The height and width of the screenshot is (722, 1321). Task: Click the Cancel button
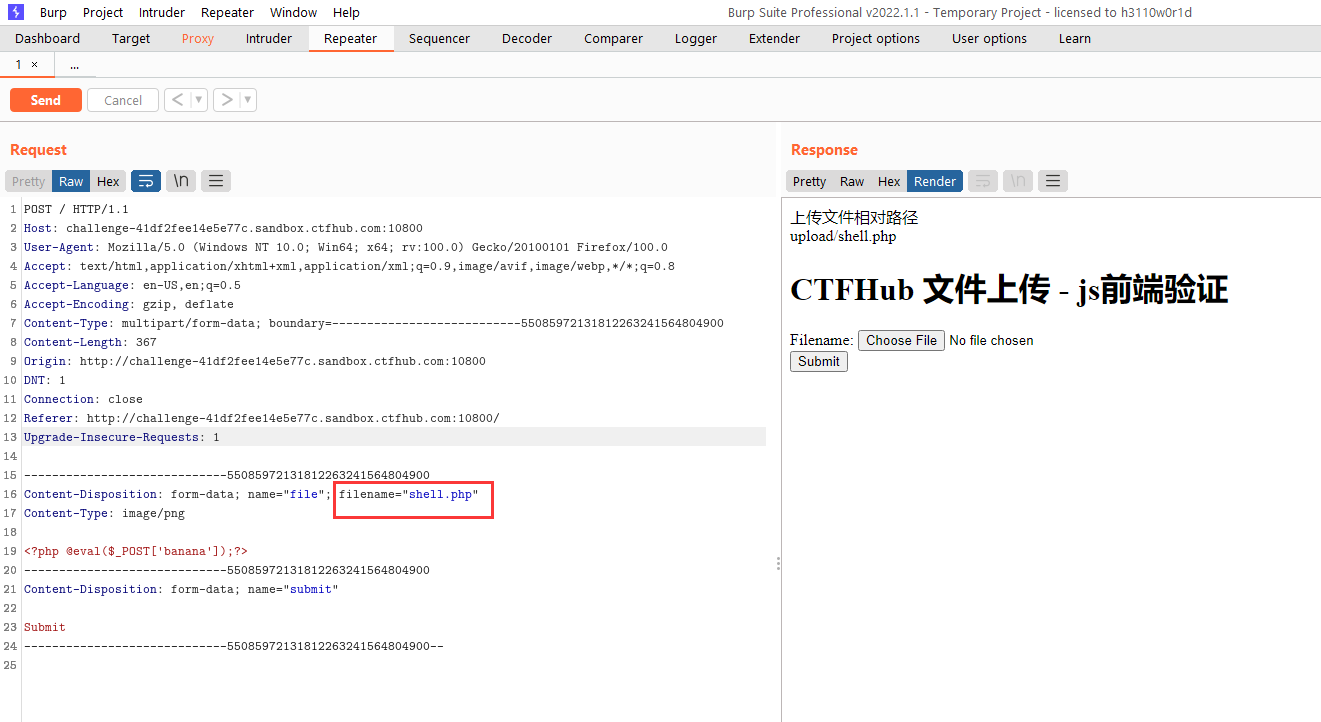point(123,100)
